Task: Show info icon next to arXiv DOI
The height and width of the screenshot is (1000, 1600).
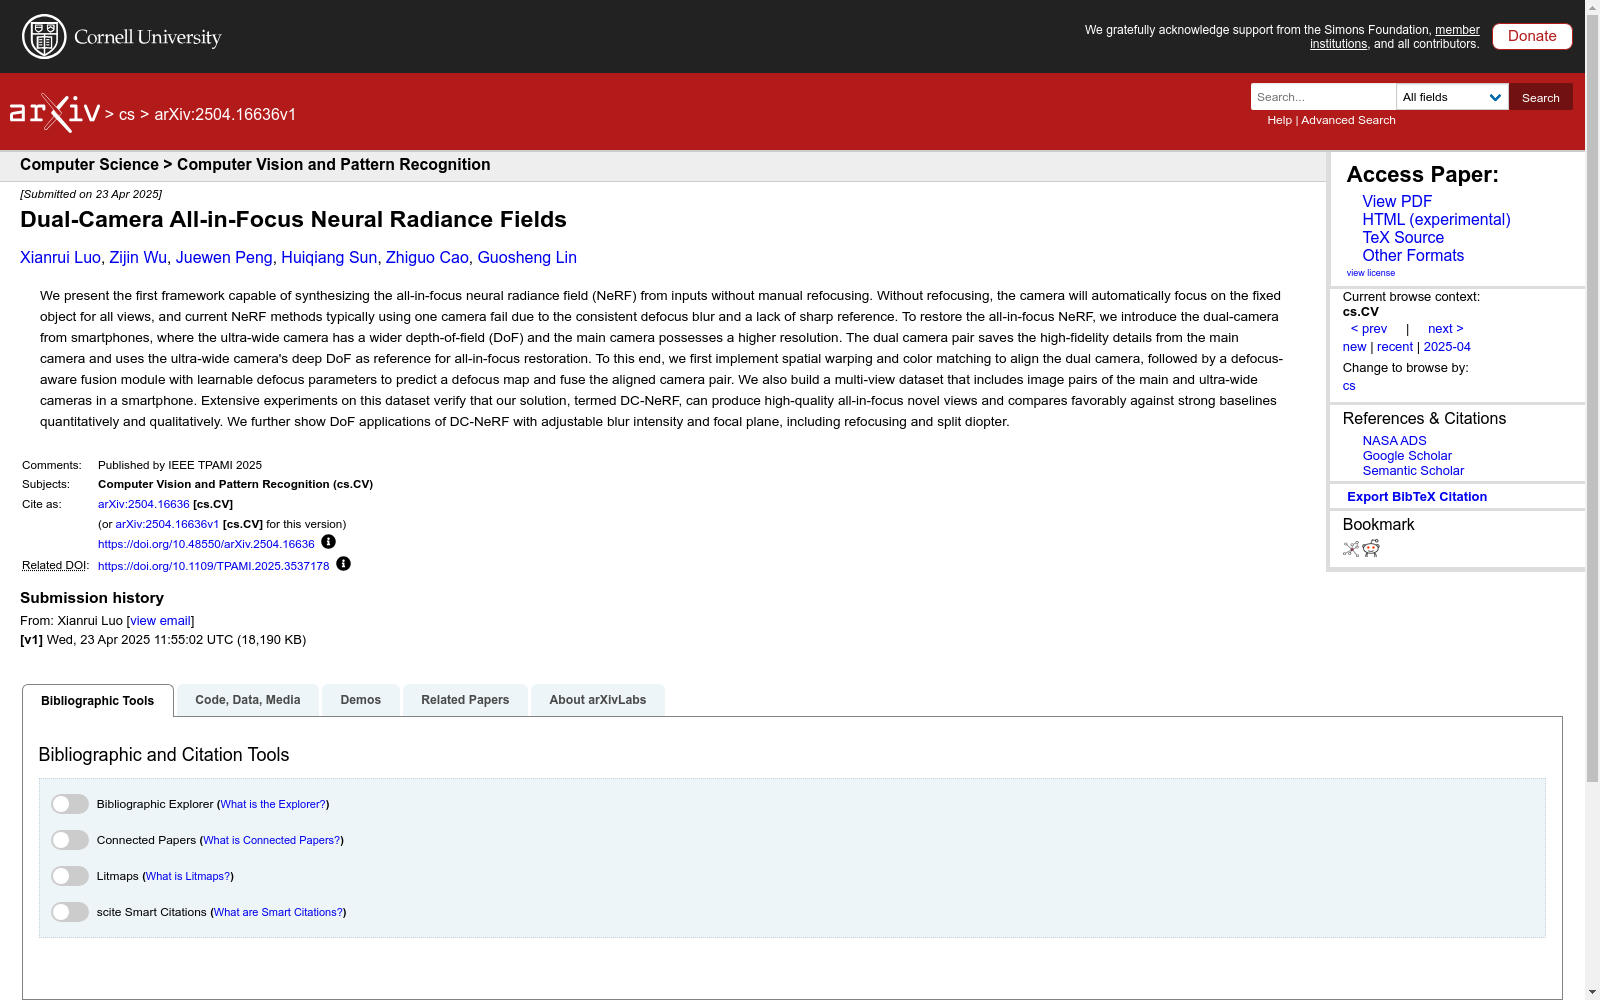Action: 328,542
